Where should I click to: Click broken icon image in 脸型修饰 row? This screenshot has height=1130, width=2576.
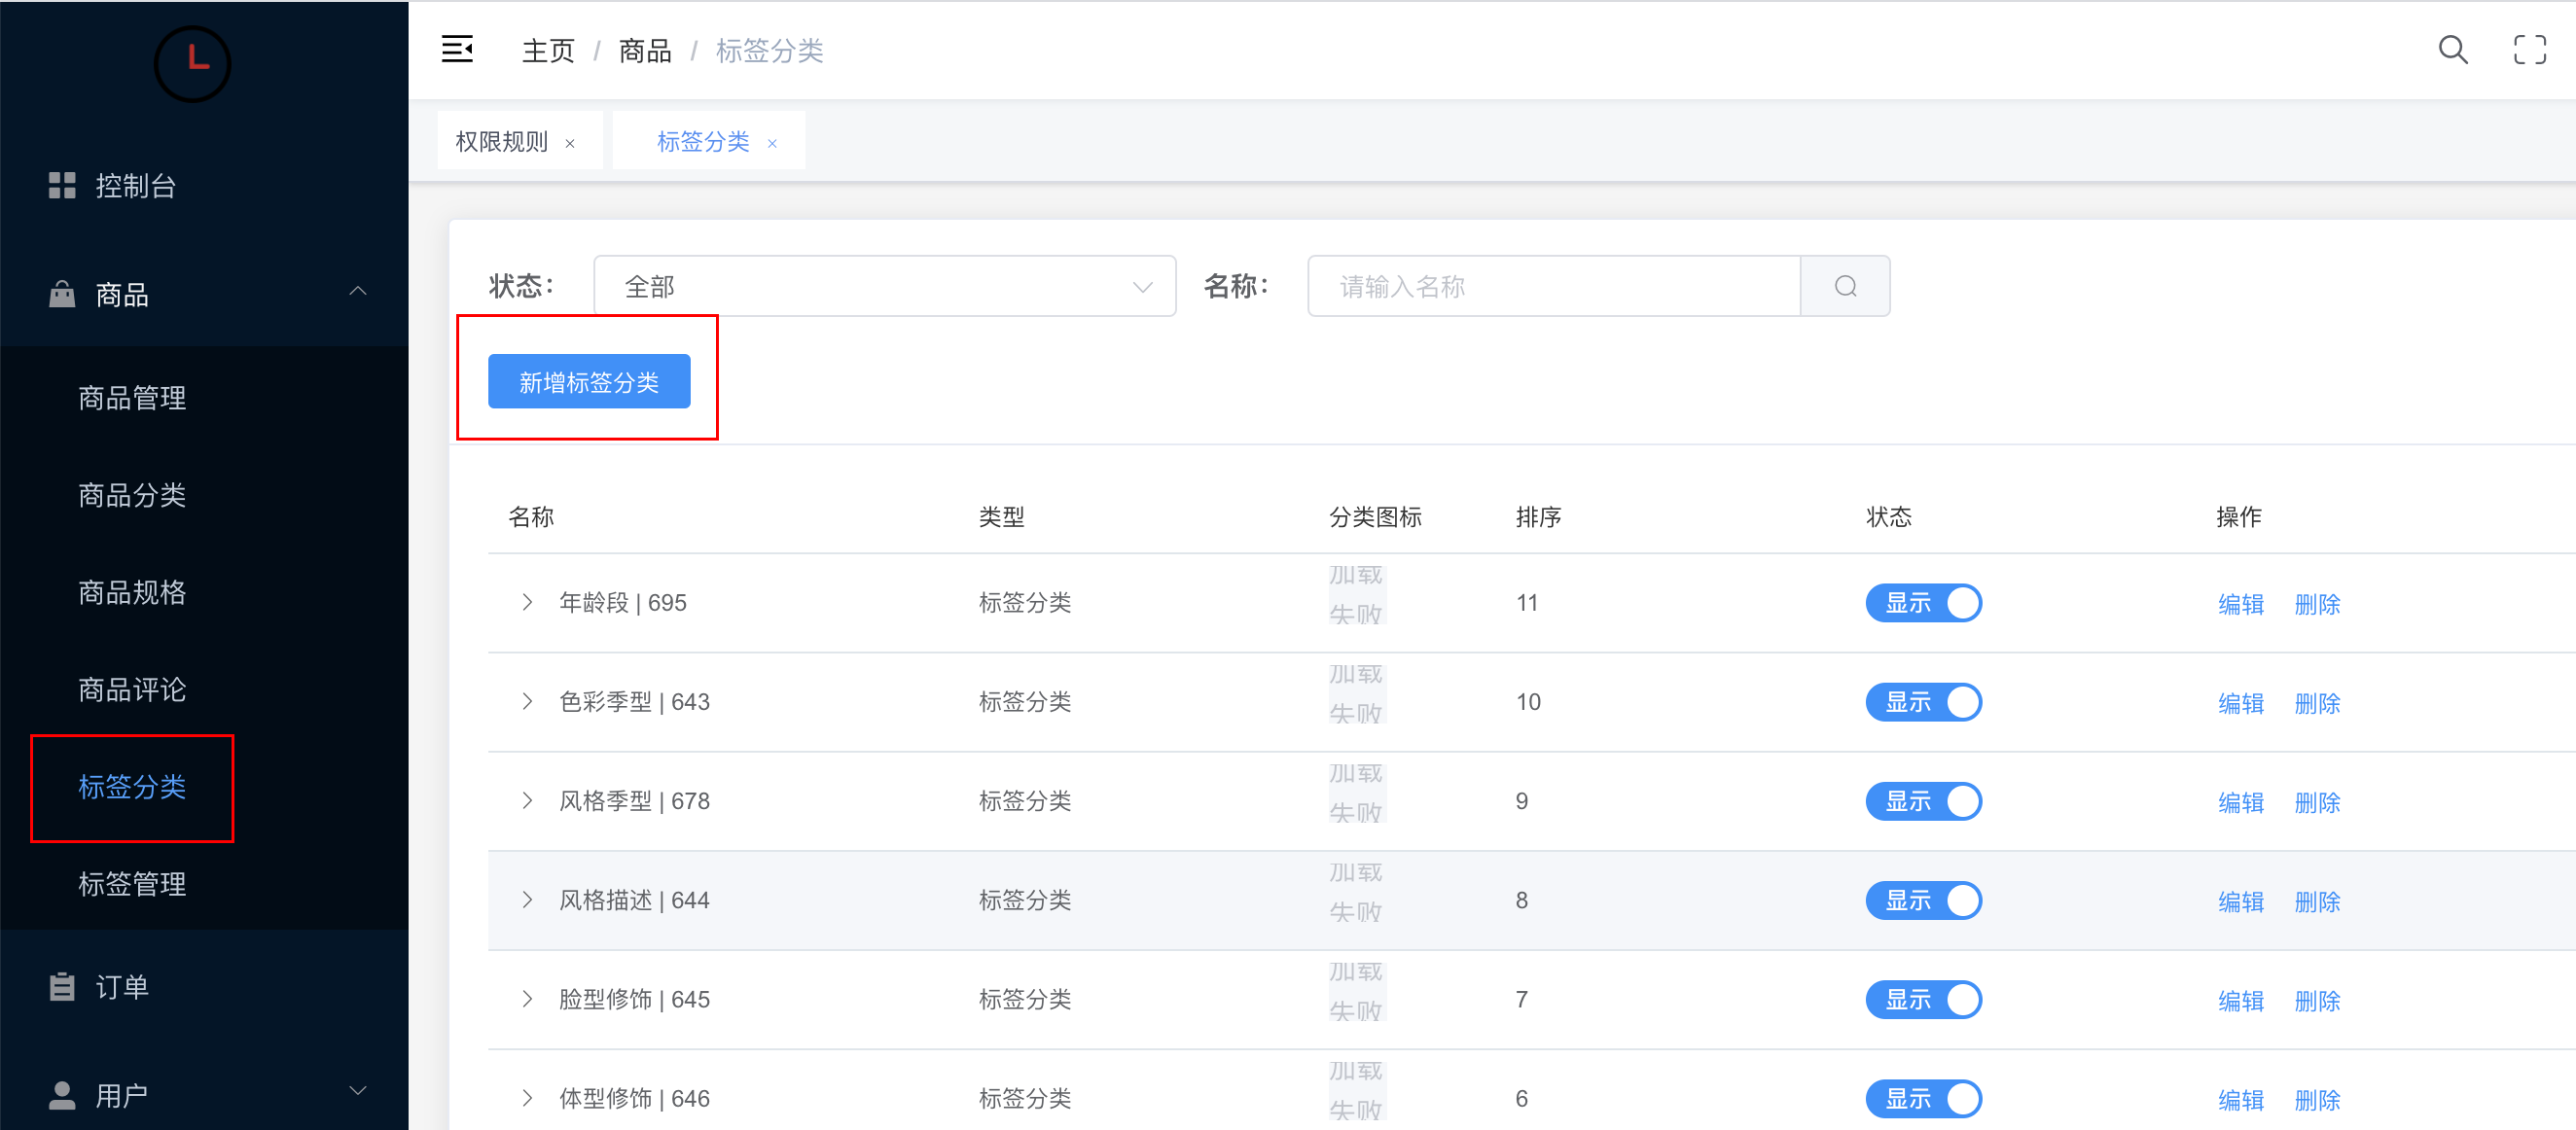pos(1356,990)
